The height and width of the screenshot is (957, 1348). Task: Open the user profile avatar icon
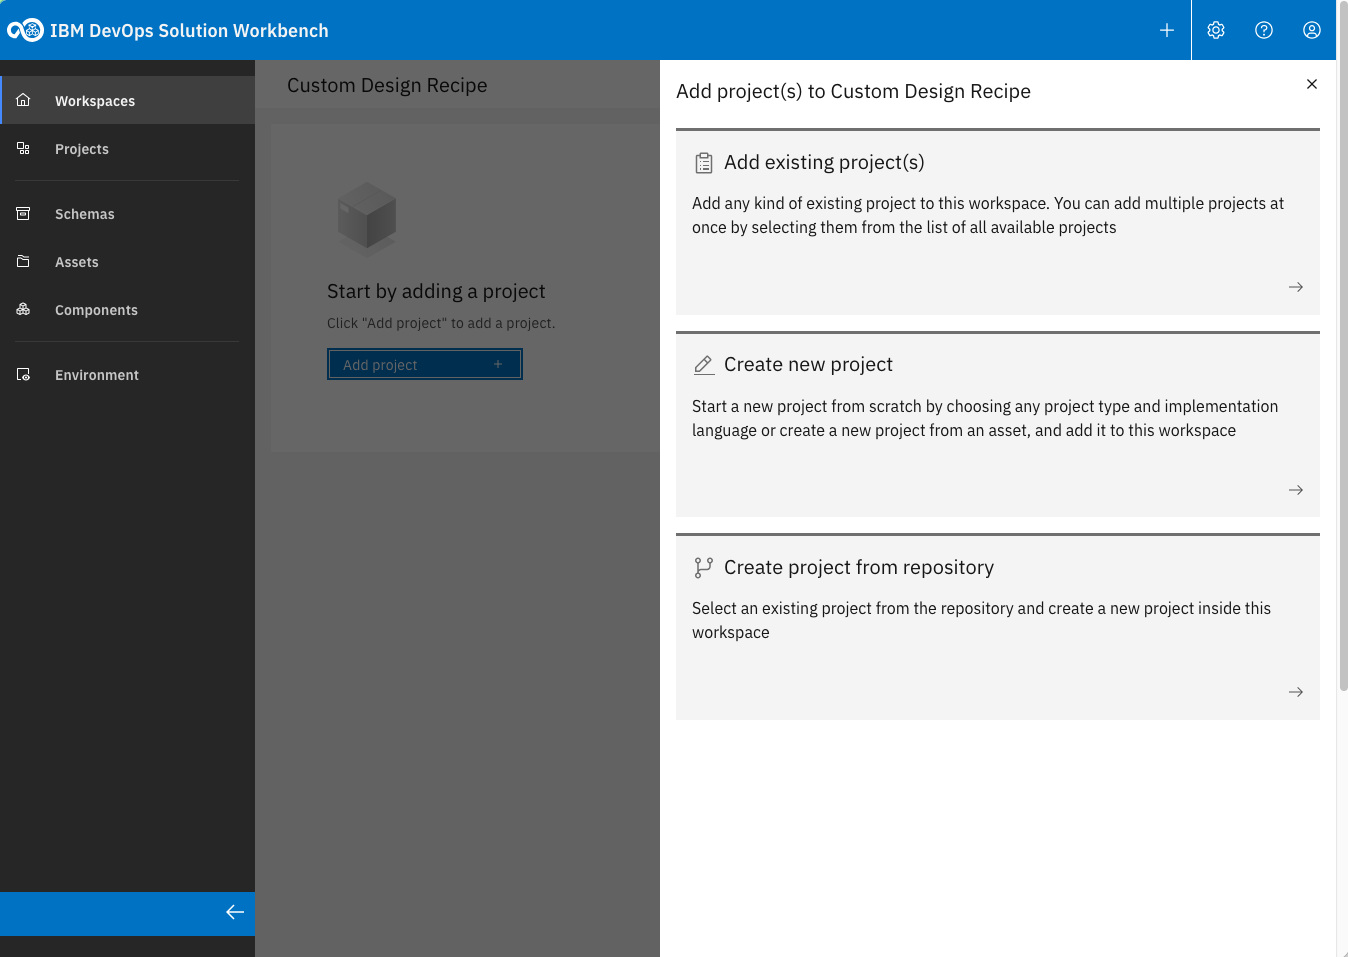(x=1312, y=30)
